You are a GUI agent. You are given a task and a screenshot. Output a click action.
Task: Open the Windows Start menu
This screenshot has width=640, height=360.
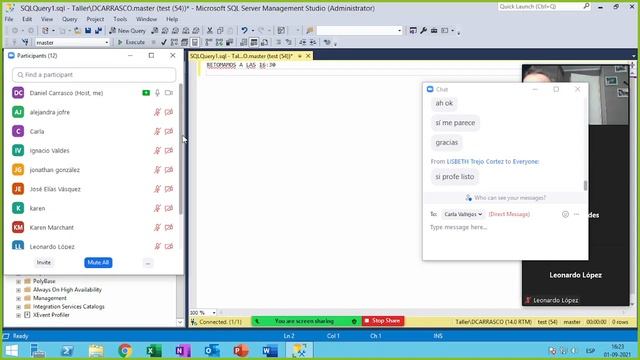[x=11, y=351]
